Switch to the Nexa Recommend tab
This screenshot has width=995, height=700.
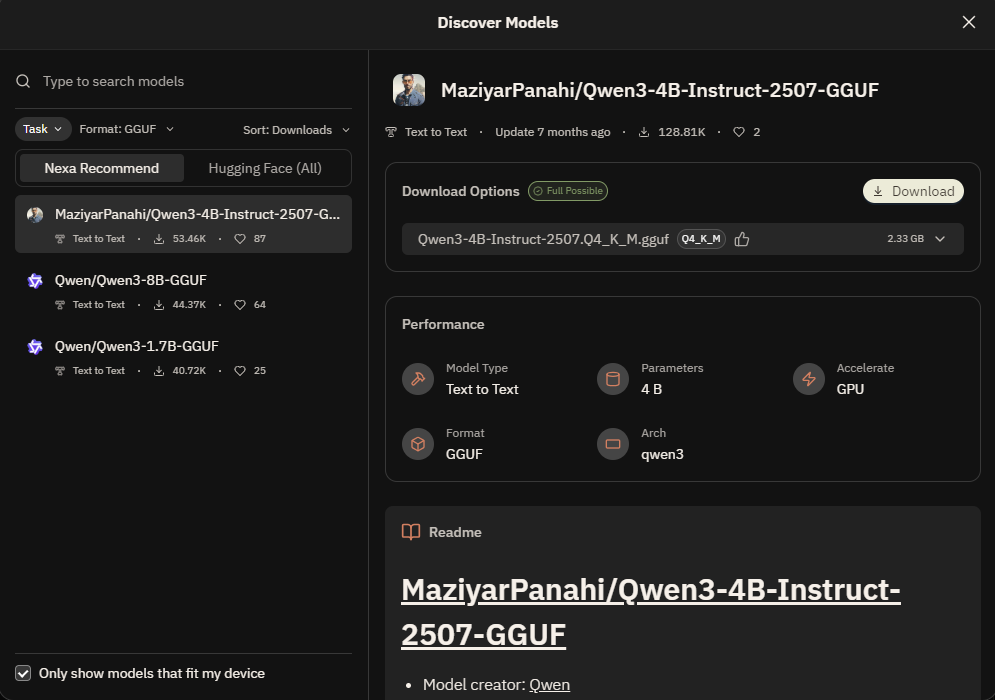click(101, 168)
